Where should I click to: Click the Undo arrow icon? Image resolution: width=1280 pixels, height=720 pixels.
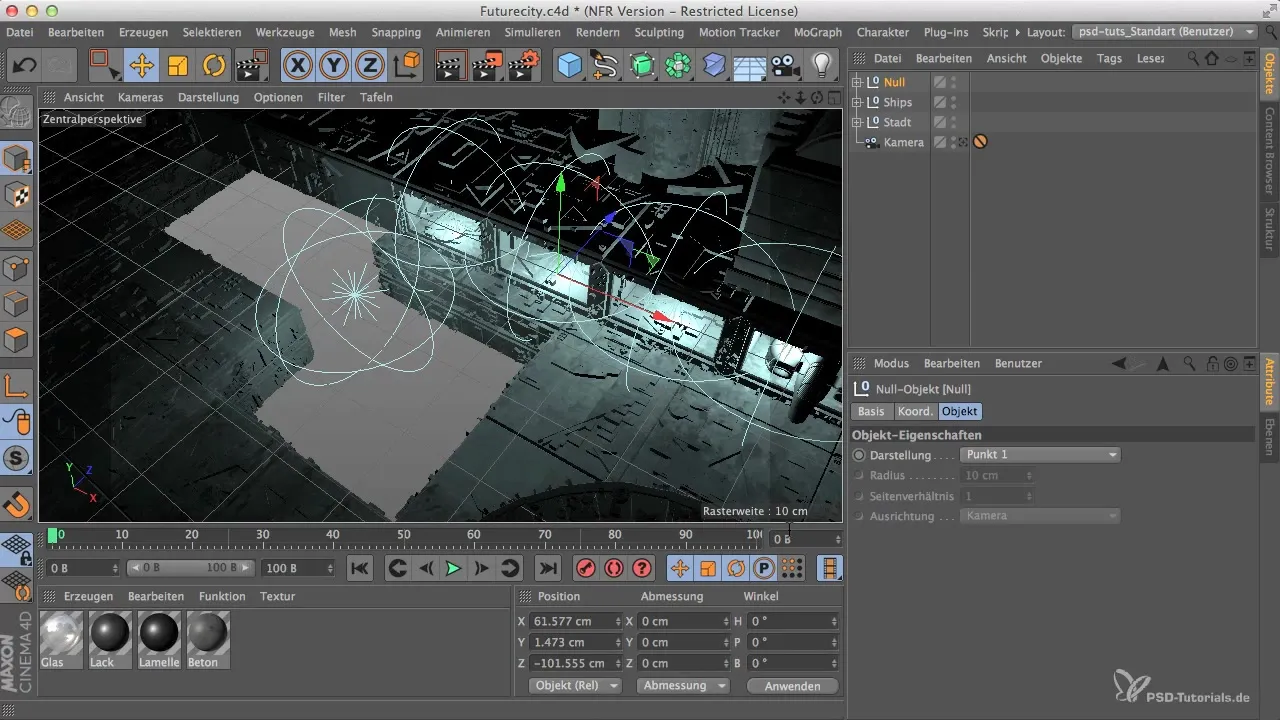coord(26,66)
